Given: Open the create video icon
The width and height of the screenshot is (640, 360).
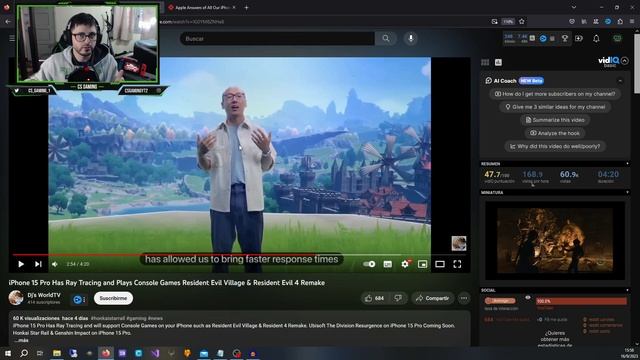Looking at the screenshot, I should tap(579, 38).
